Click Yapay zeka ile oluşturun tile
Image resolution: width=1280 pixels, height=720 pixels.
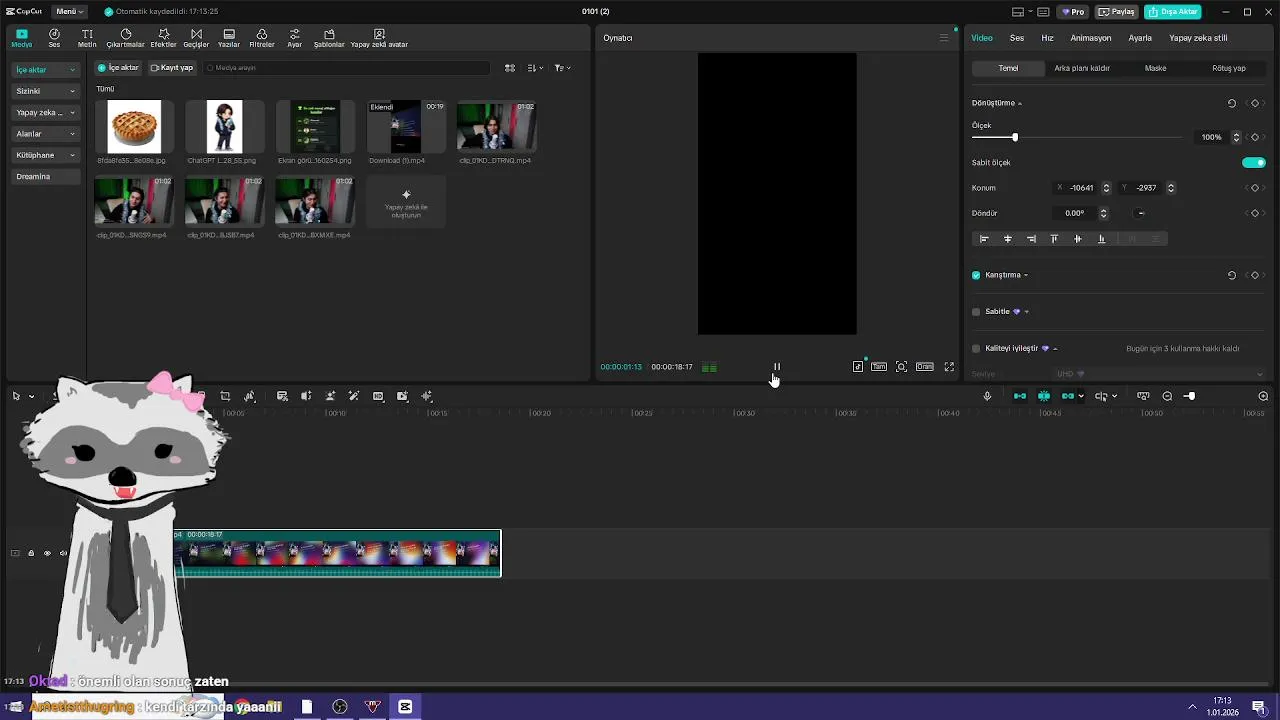tap(406, 202)
